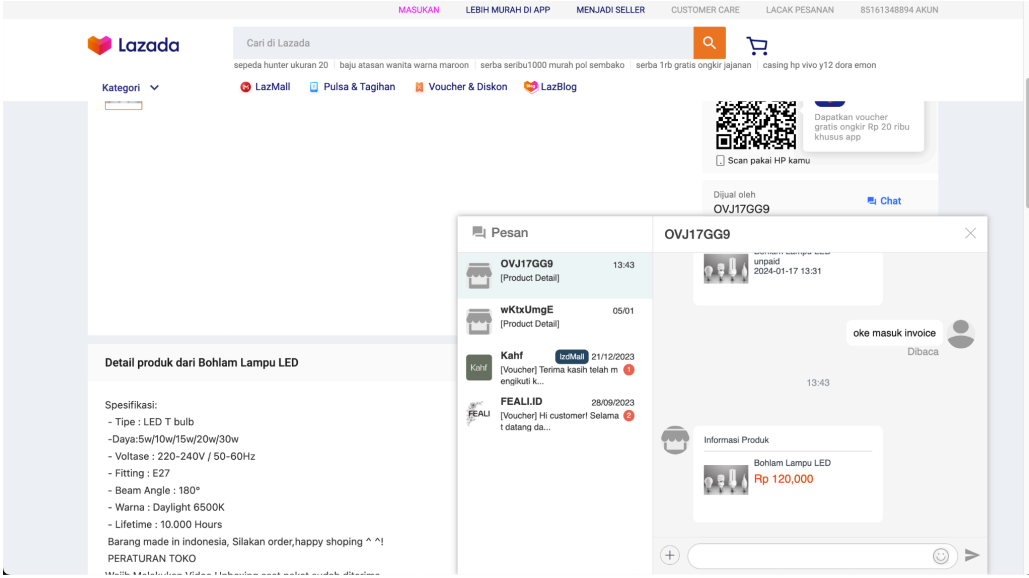Open the emoji smiley picker

click(940, 556)
